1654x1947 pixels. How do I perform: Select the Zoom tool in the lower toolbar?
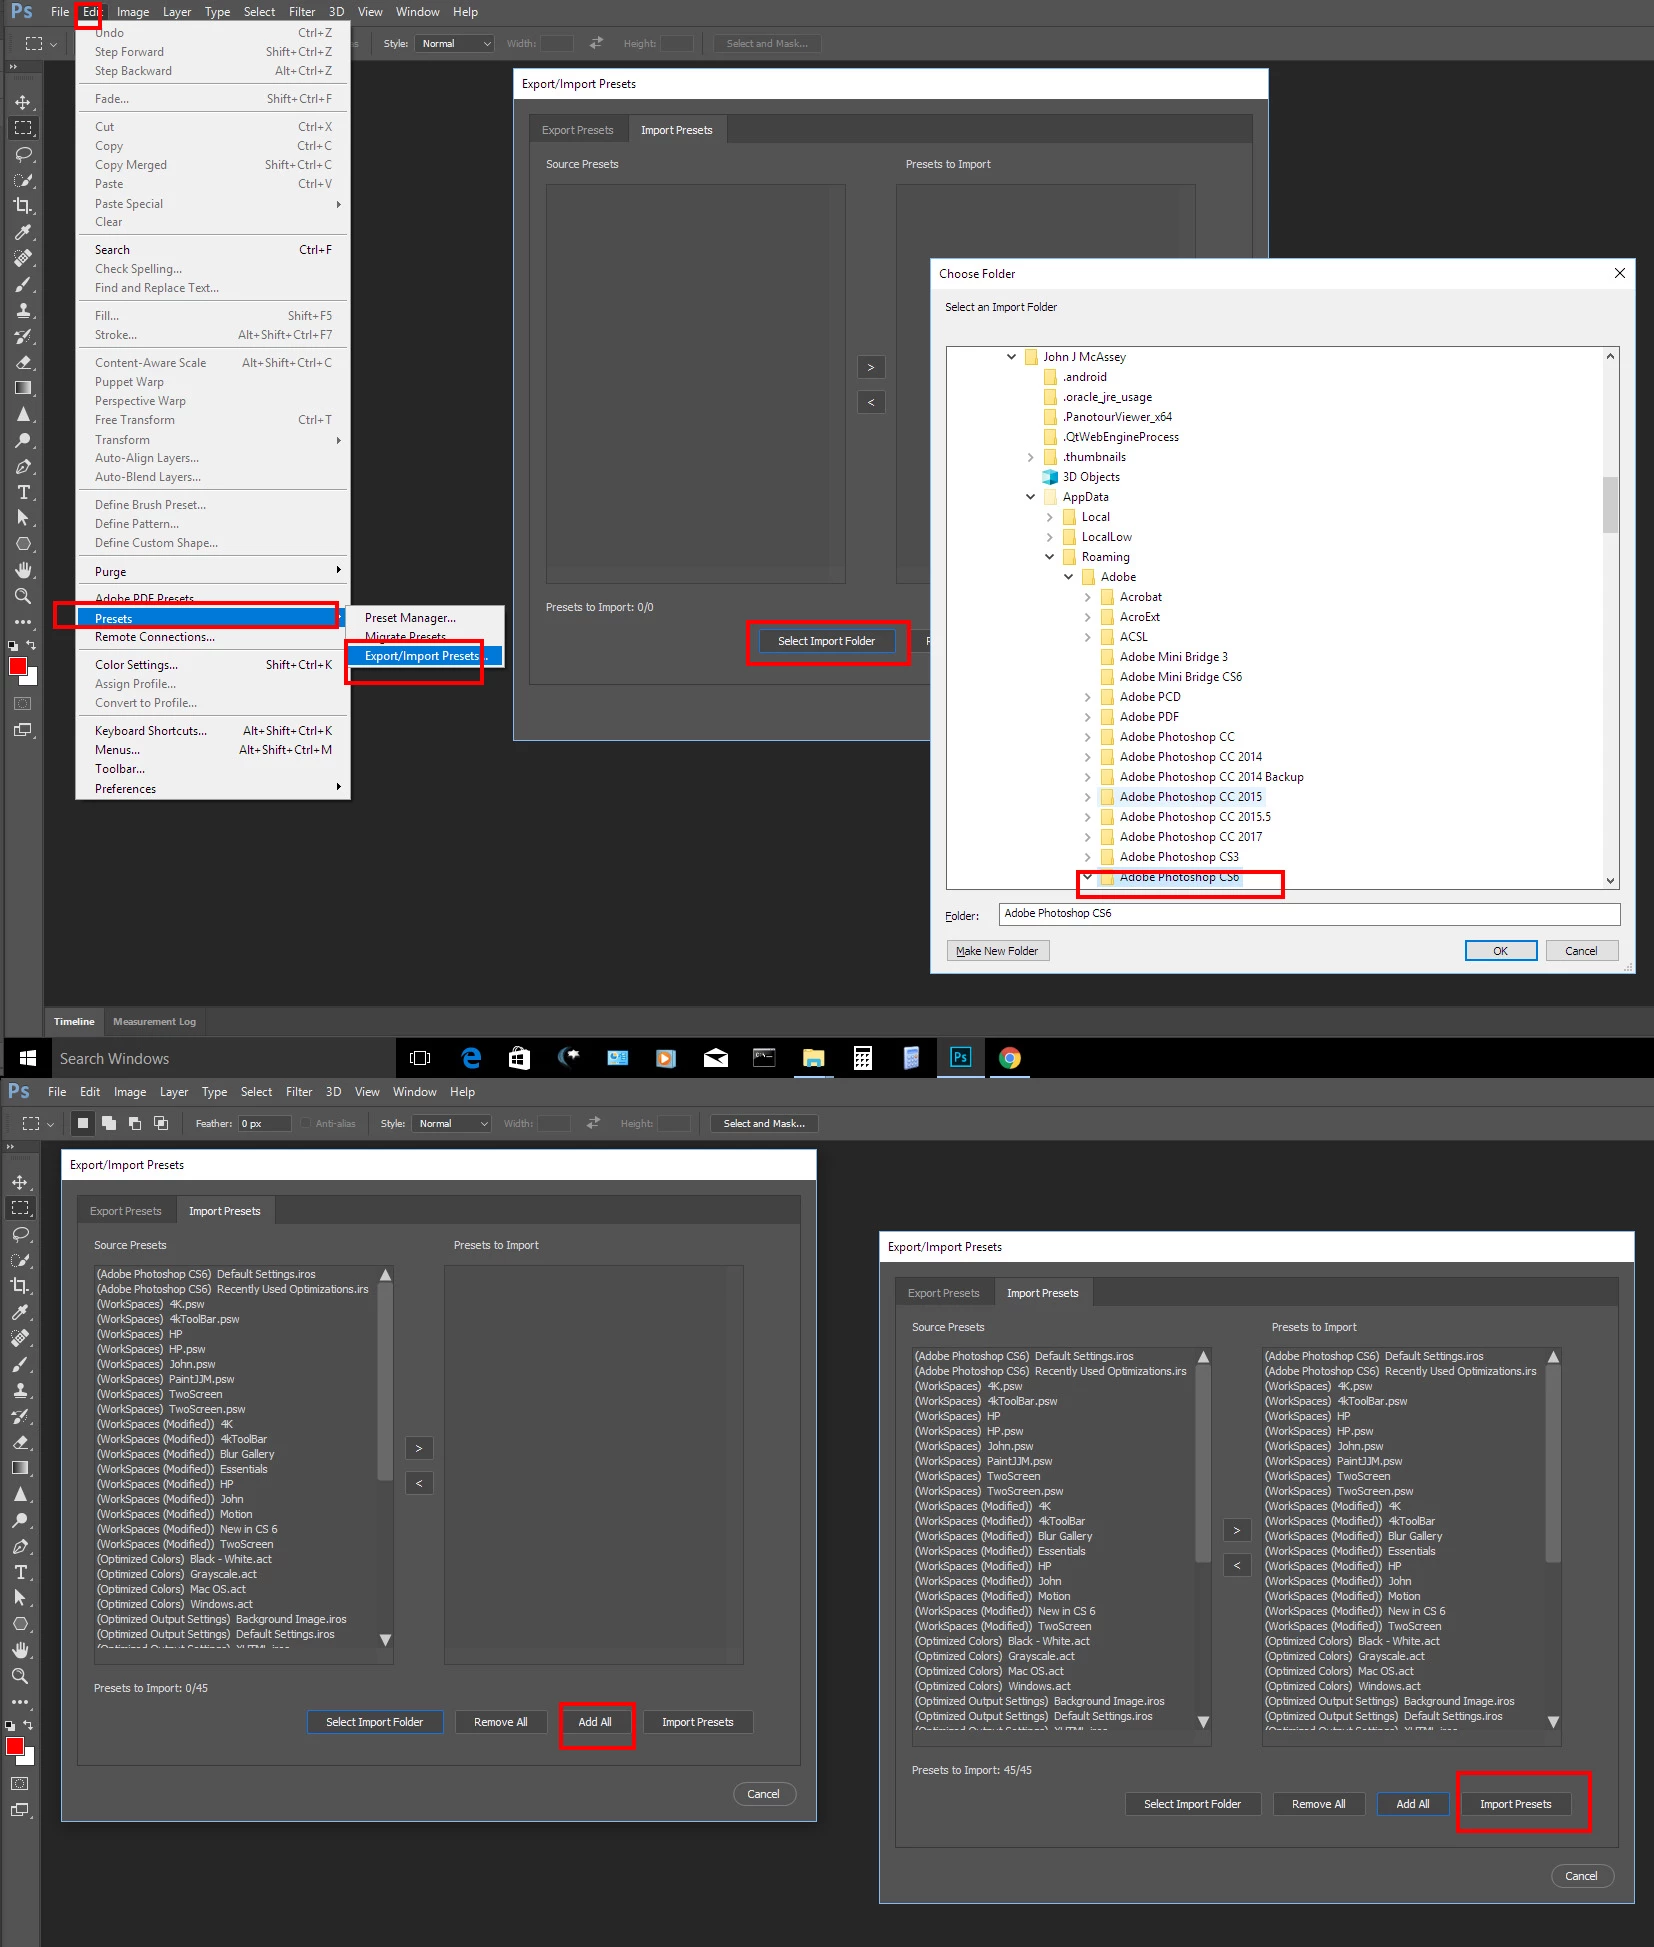20,1676
